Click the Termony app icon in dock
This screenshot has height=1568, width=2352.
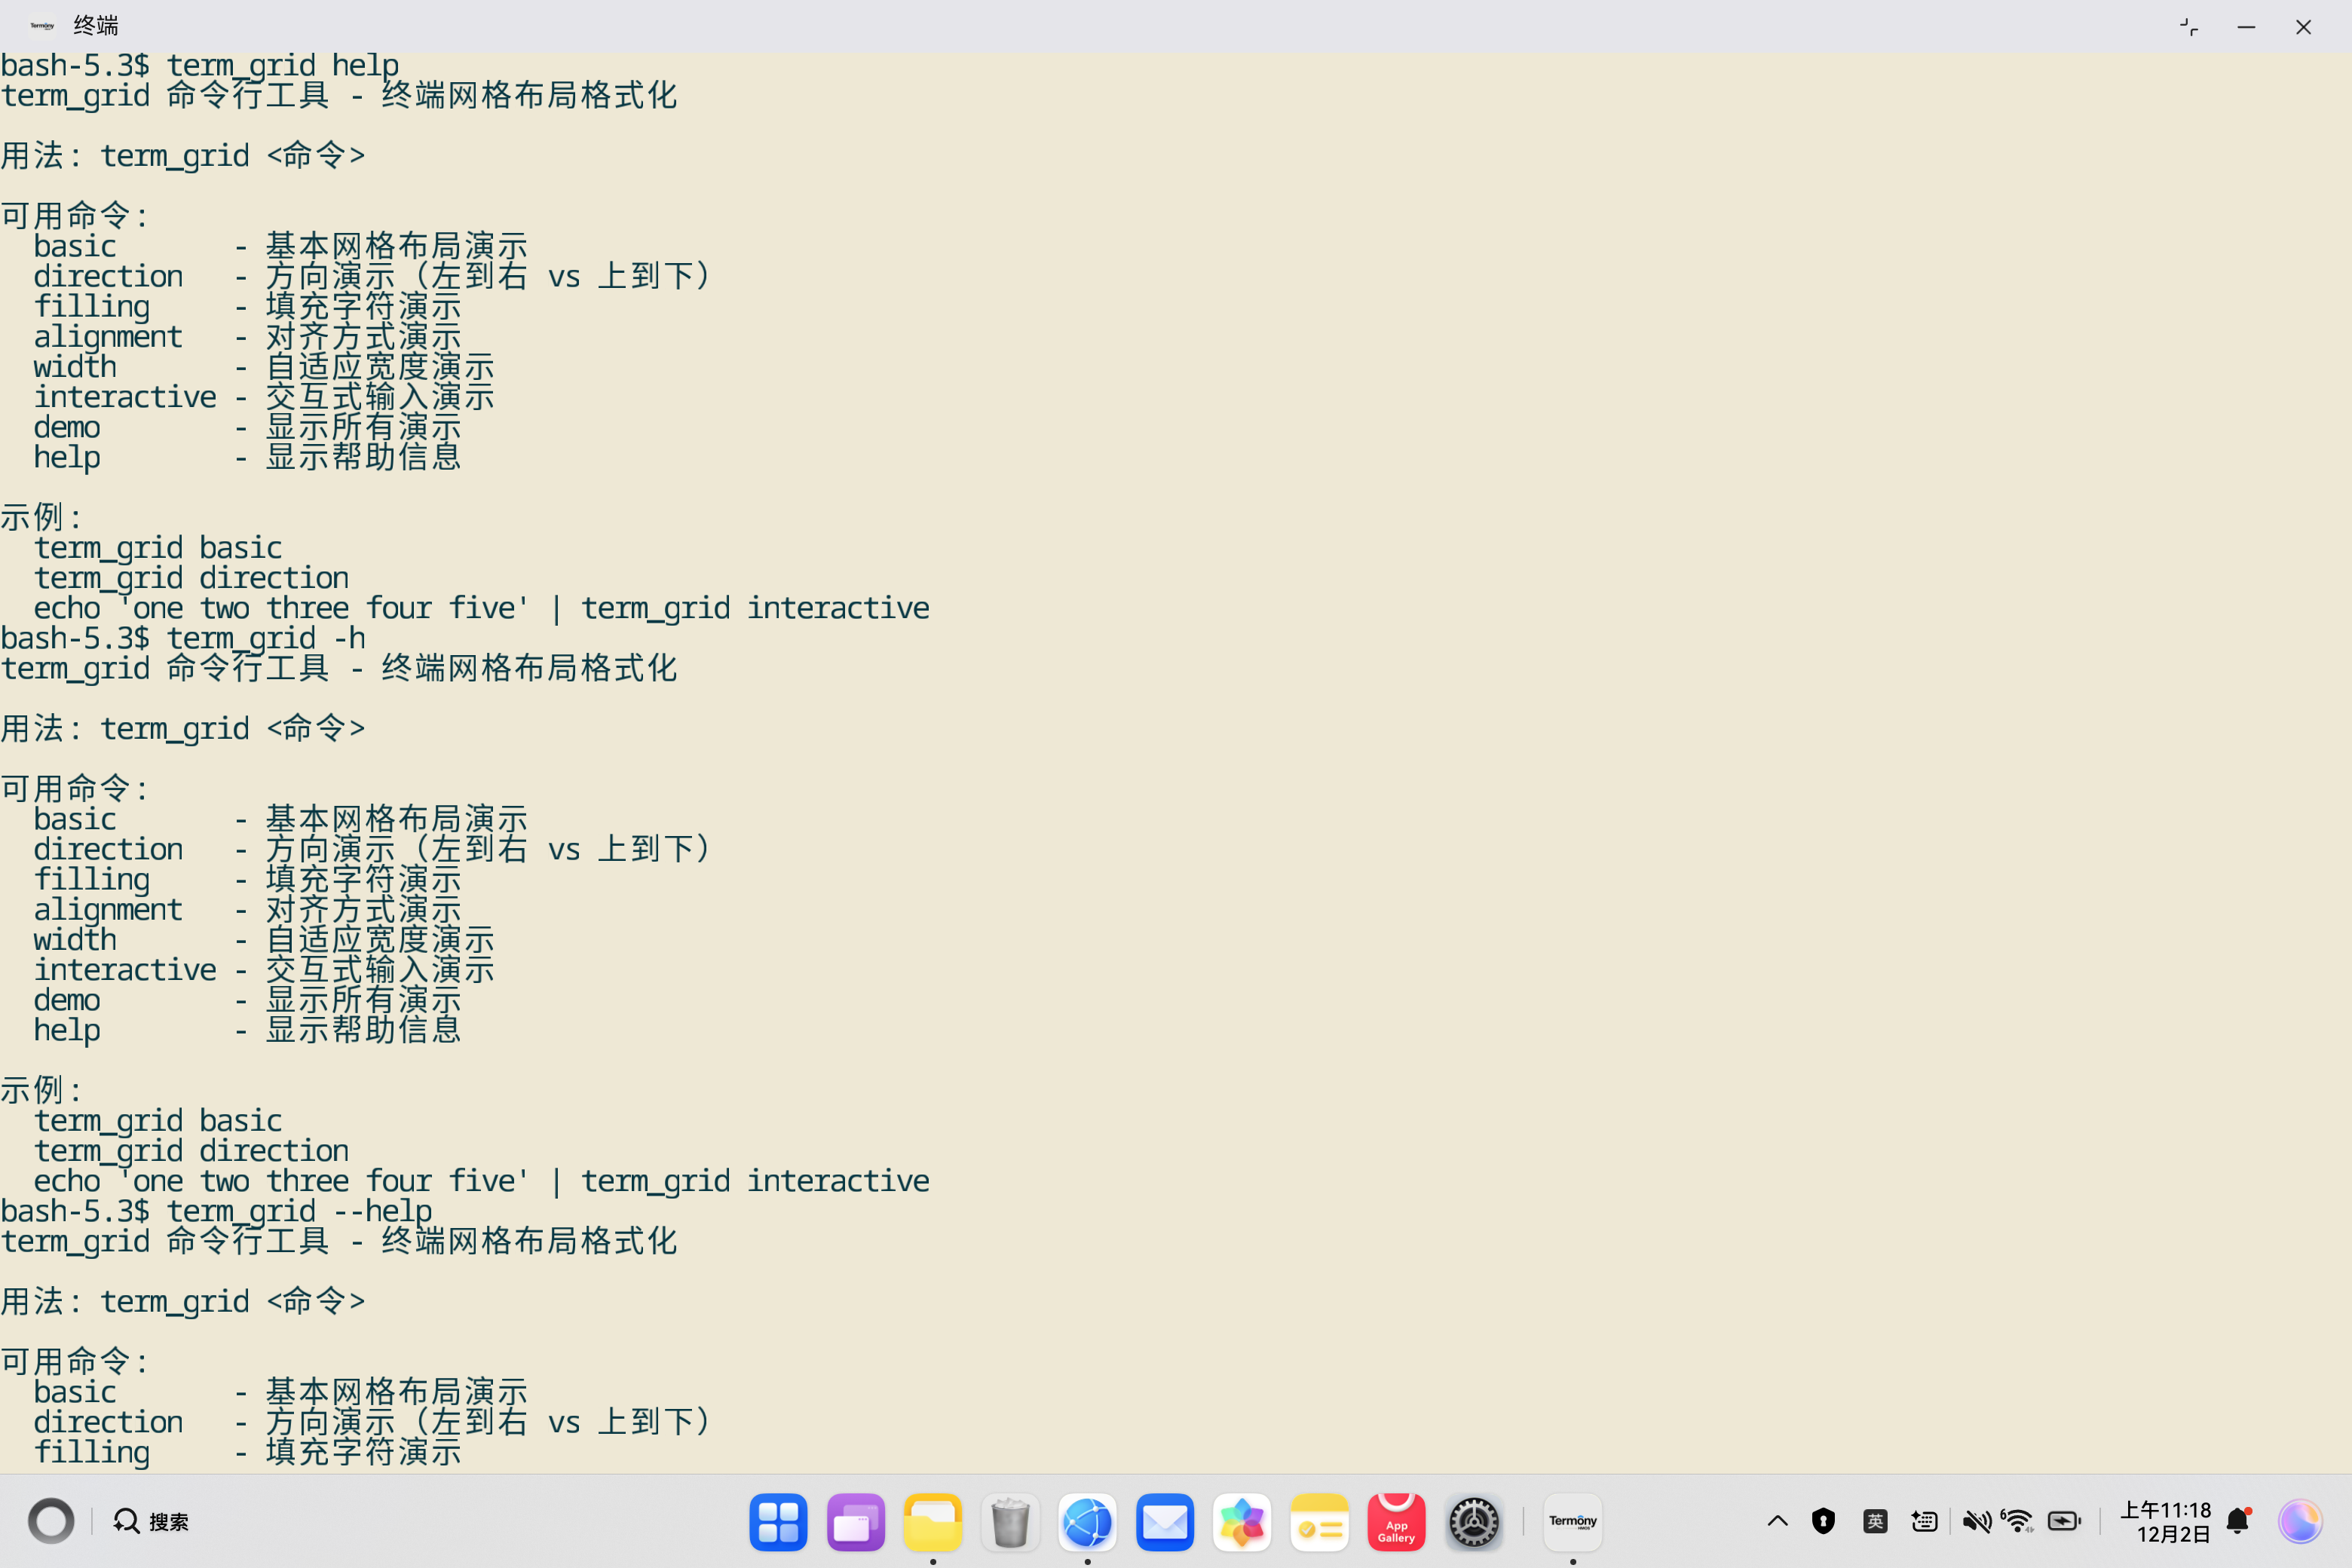1573,1522
